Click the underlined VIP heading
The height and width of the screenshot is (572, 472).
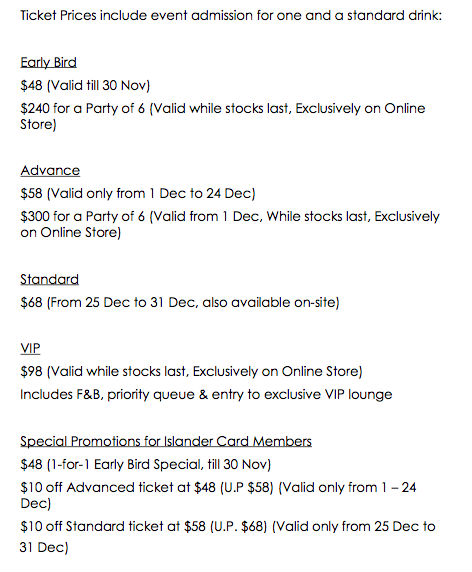[30, 348]
